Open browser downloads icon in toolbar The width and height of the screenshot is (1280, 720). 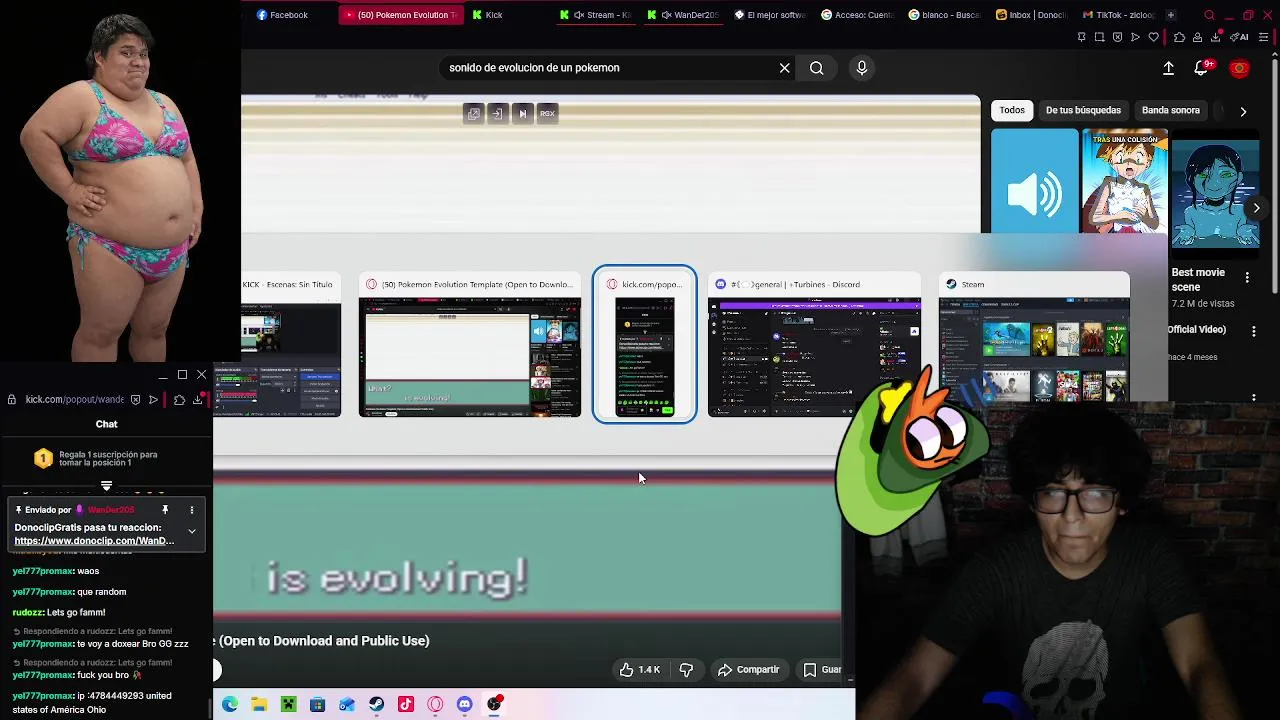pos(1216,37)
